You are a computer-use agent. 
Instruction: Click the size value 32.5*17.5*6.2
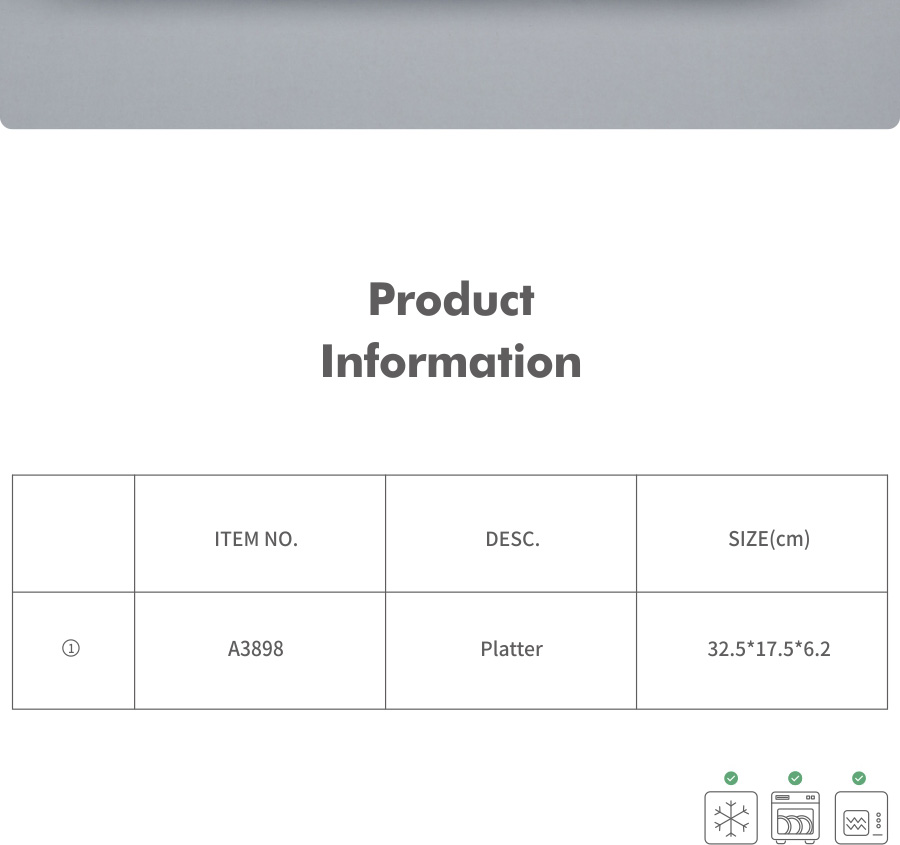tap(769, 649)
